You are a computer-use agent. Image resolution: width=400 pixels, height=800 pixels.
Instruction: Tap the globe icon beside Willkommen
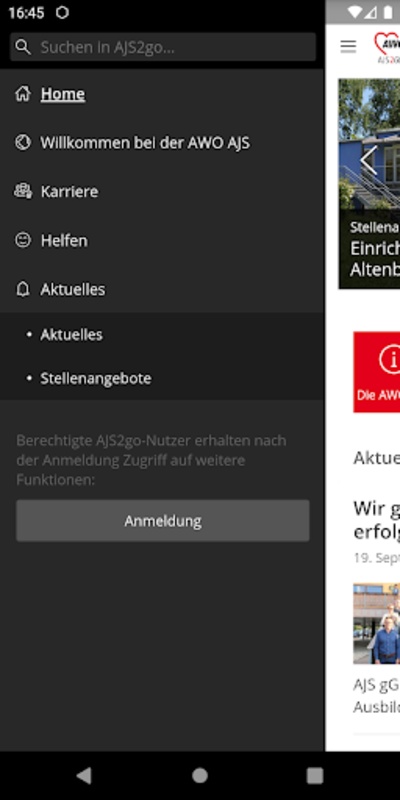click(x=22, y=143)
